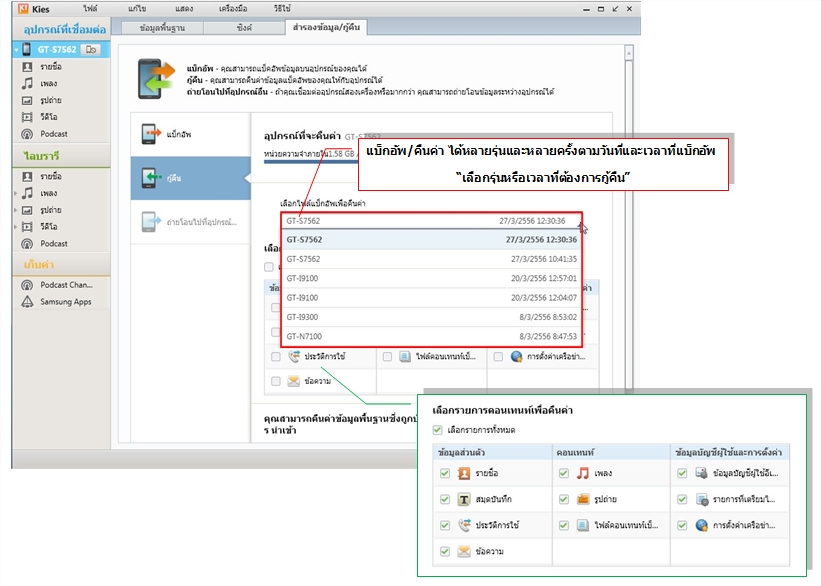821x586 pixels.
Task: Open the วิธีใช้ (Help) menu
Action: [x=282, y=9]
